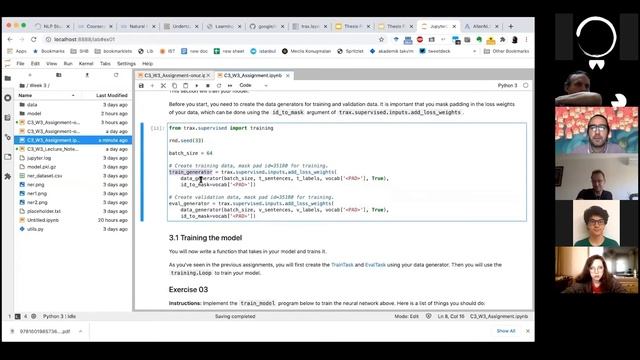
Task: Open the File menu in JupyterLab
Action: [20, 64]
